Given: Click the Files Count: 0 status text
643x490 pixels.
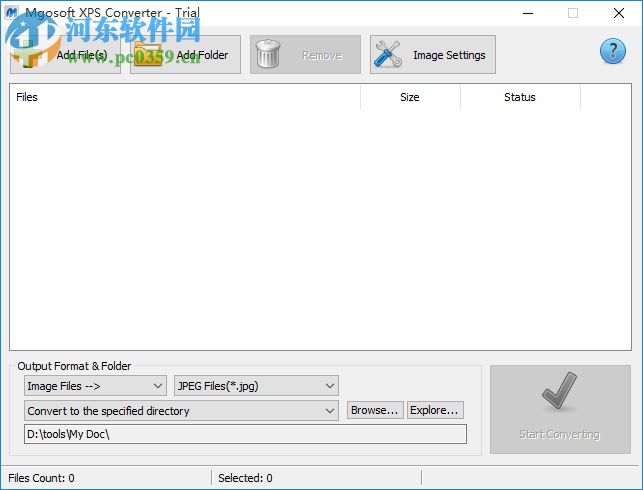Looking at the screenshot, I should [x=41, y=478].
